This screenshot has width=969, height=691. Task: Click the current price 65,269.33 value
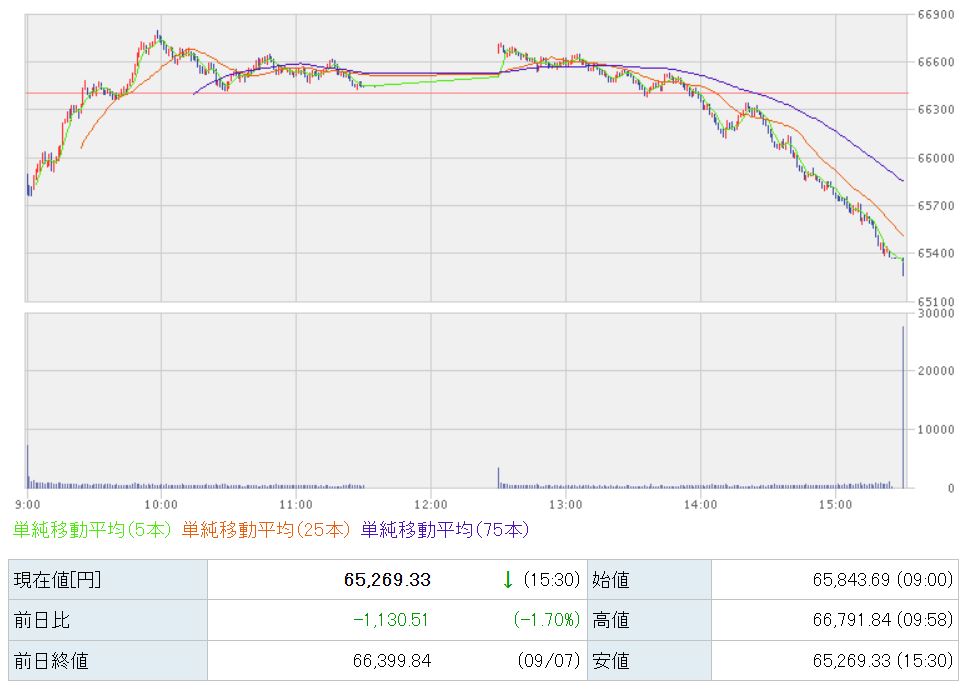tap(387, 580)
